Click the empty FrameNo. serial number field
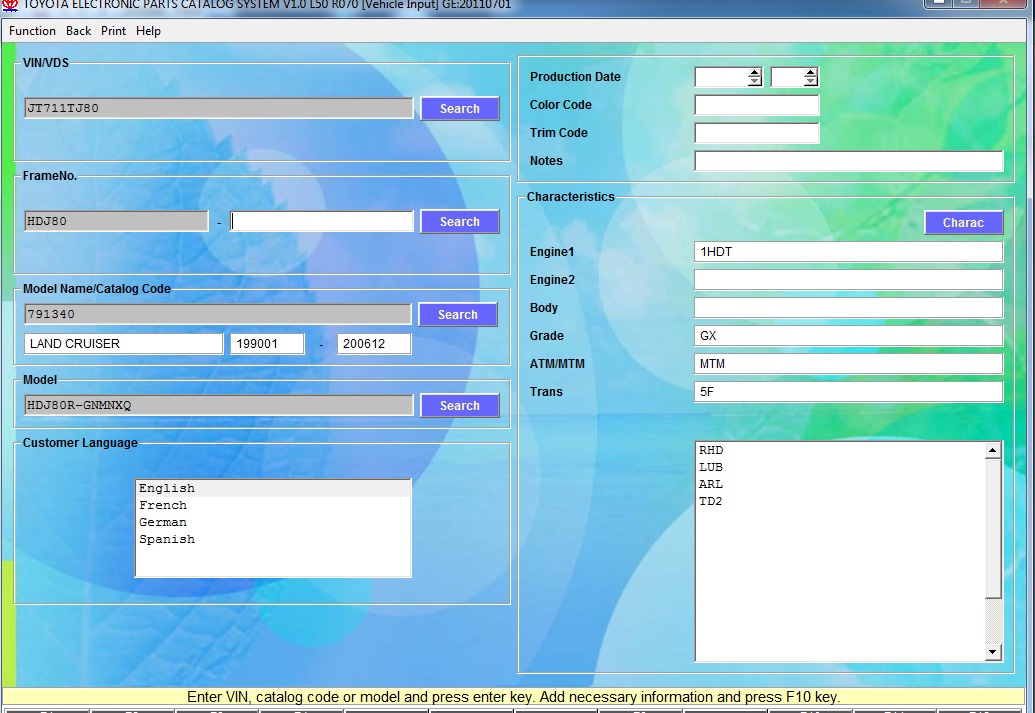The width and height of the screenshot is (1035, 713). (x=322, y=221)
